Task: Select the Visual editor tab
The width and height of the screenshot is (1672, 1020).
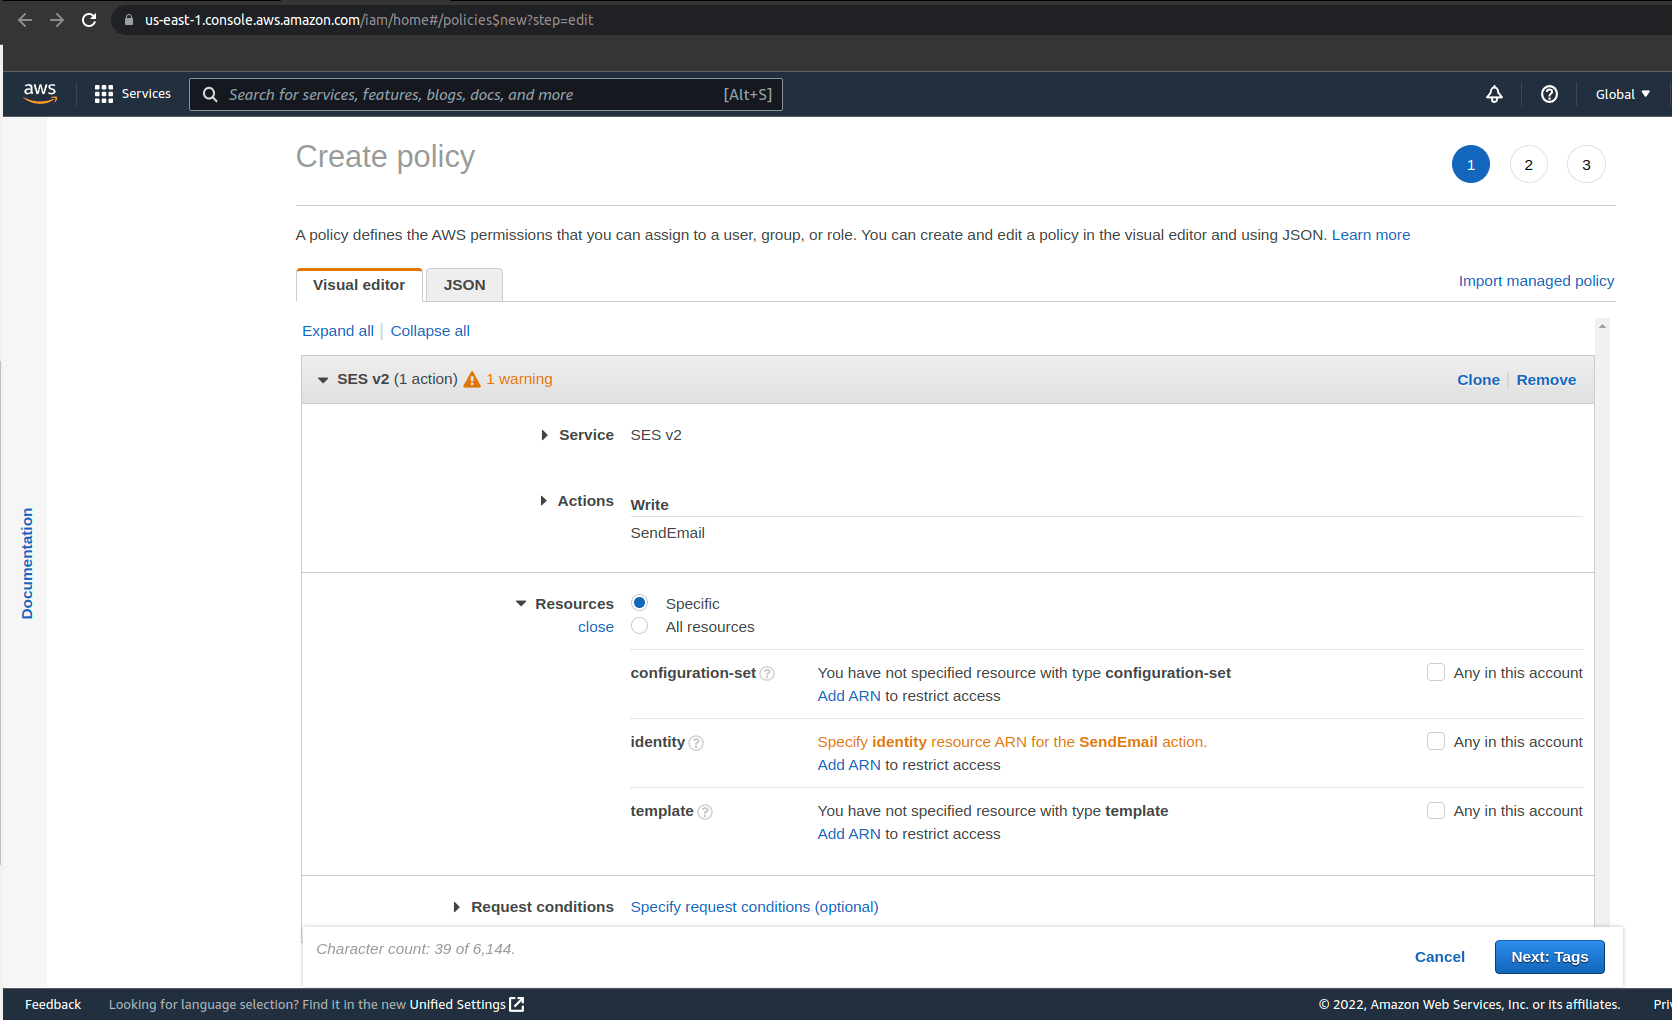Action: click(x=358, y=284)
